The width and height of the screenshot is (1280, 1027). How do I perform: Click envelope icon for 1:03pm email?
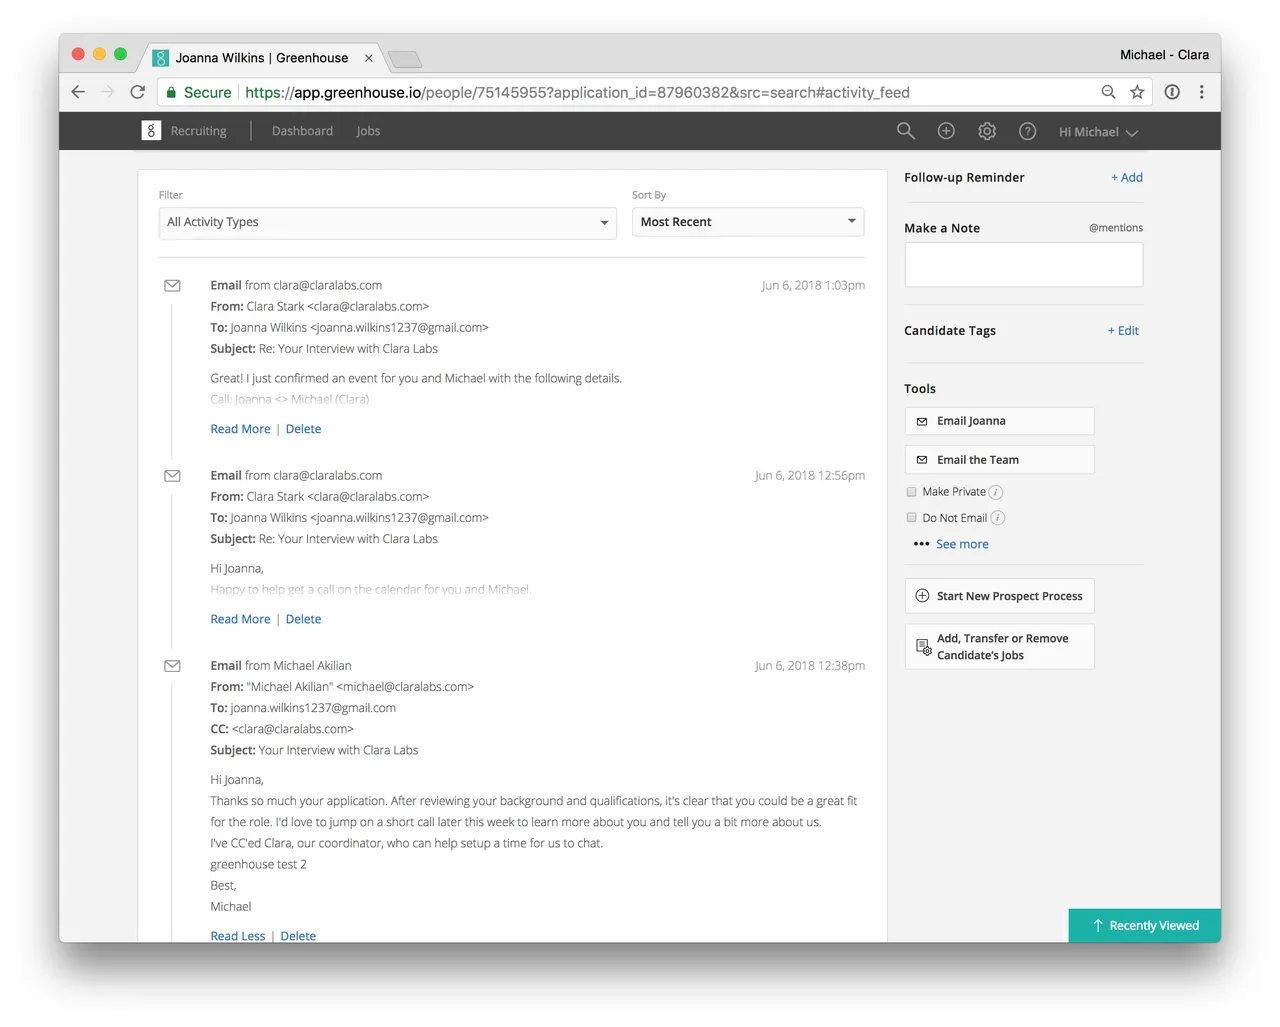[x=172, y=286]
